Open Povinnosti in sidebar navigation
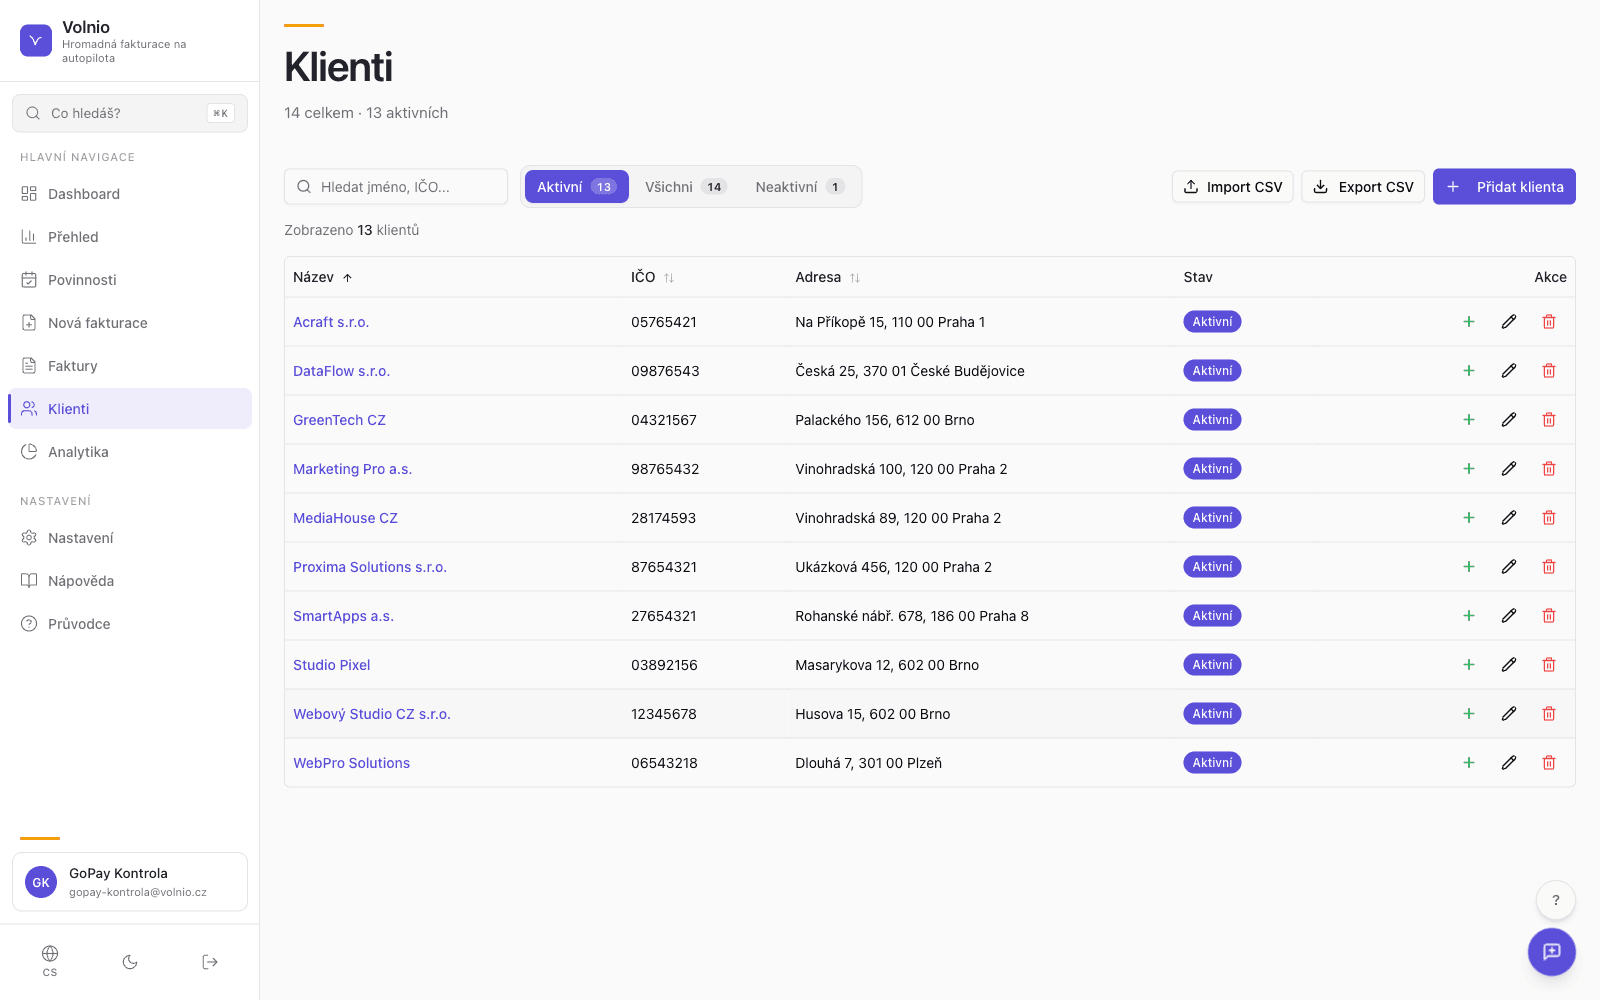The width and height of the screenshot is (1600, 1000). pyautogui.click(x=130, y=280)
